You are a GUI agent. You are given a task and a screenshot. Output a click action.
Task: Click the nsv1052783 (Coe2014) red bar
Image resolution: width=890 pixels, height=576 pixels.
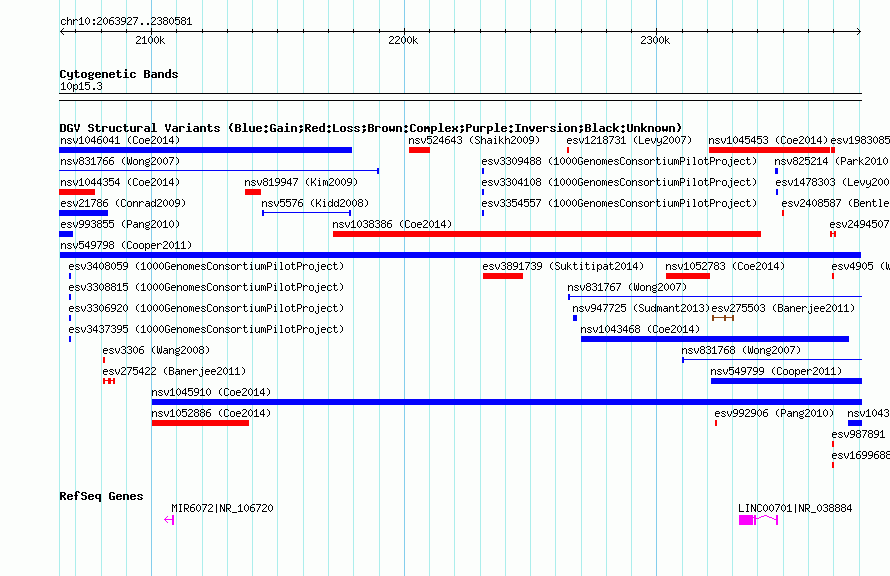688,276
